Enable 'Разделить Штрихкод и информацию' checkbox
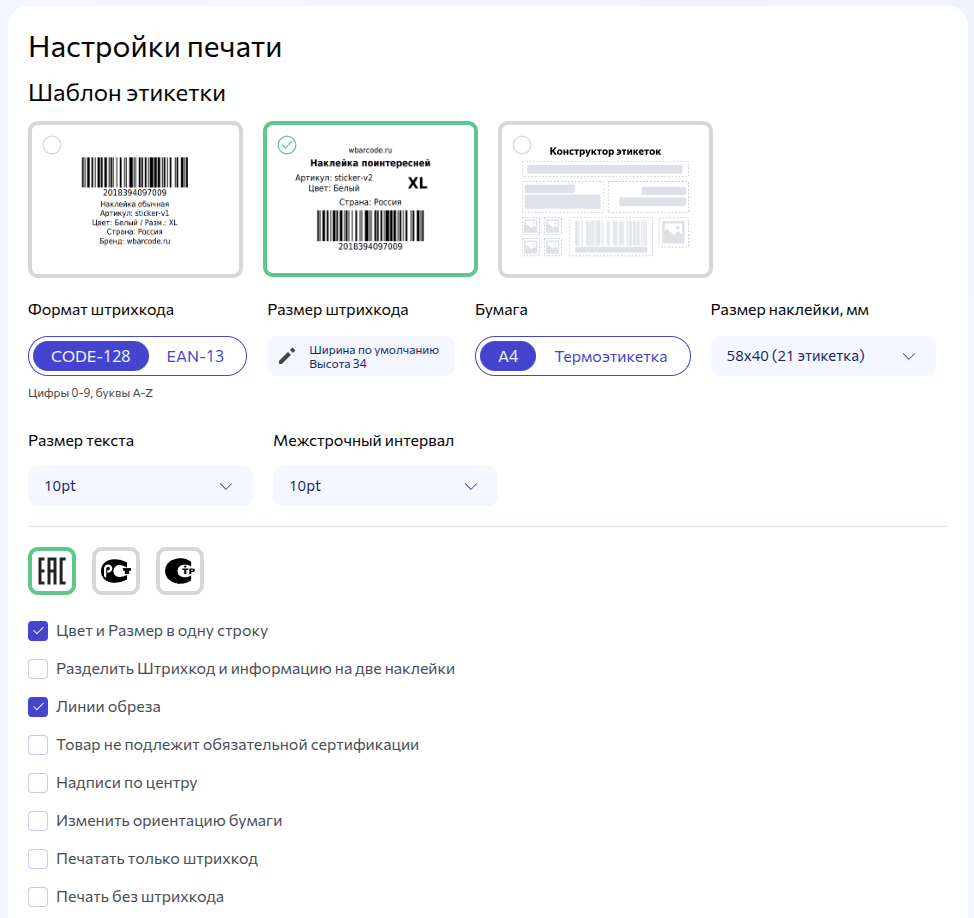 pyautogui.click(x=38, y=668)
